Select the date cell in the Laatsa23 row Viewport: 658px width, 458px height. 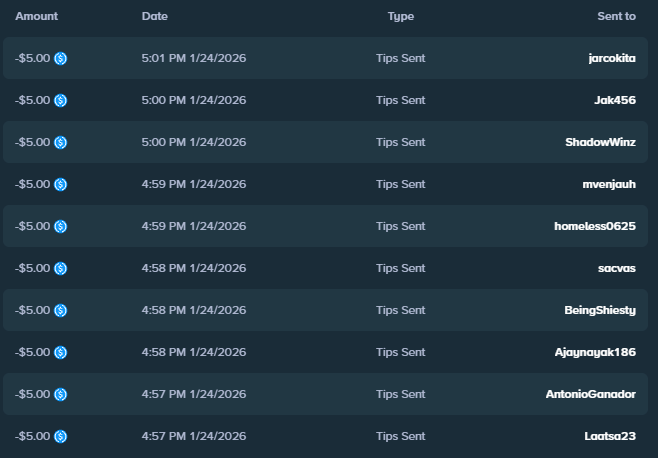click(x=194, y=436)
